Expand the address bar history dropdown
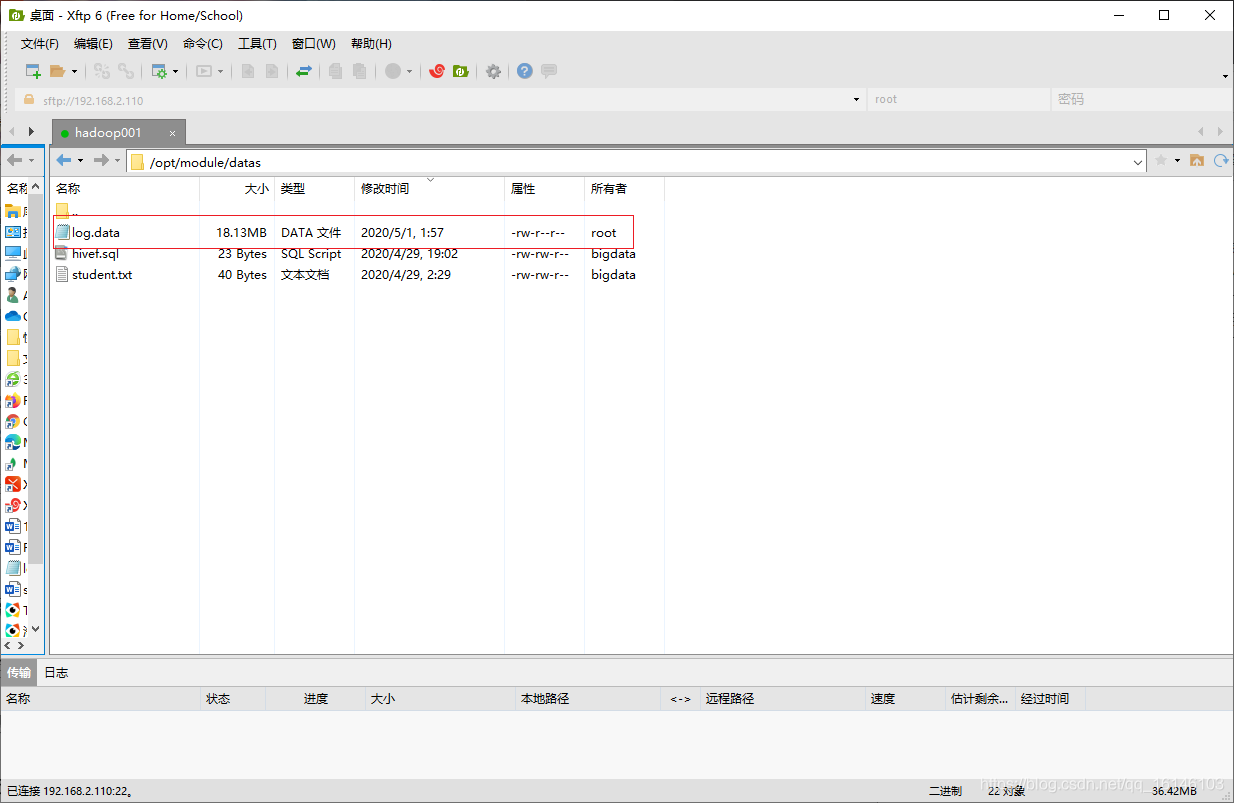Viewport: 1234px width, 803px height. pyautogui.click(x=856, y=100)
